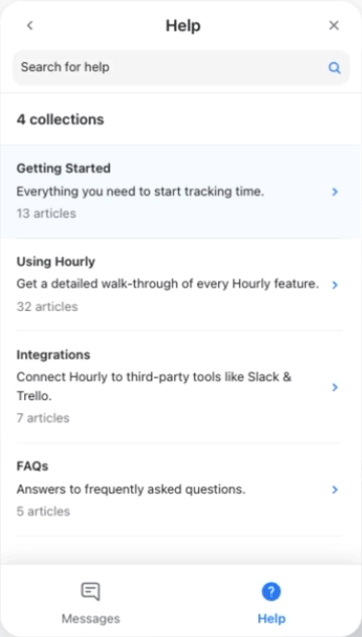Open the Messages speech bubble icon
This screenshot has height=637, width=362.
click(91, 592)
